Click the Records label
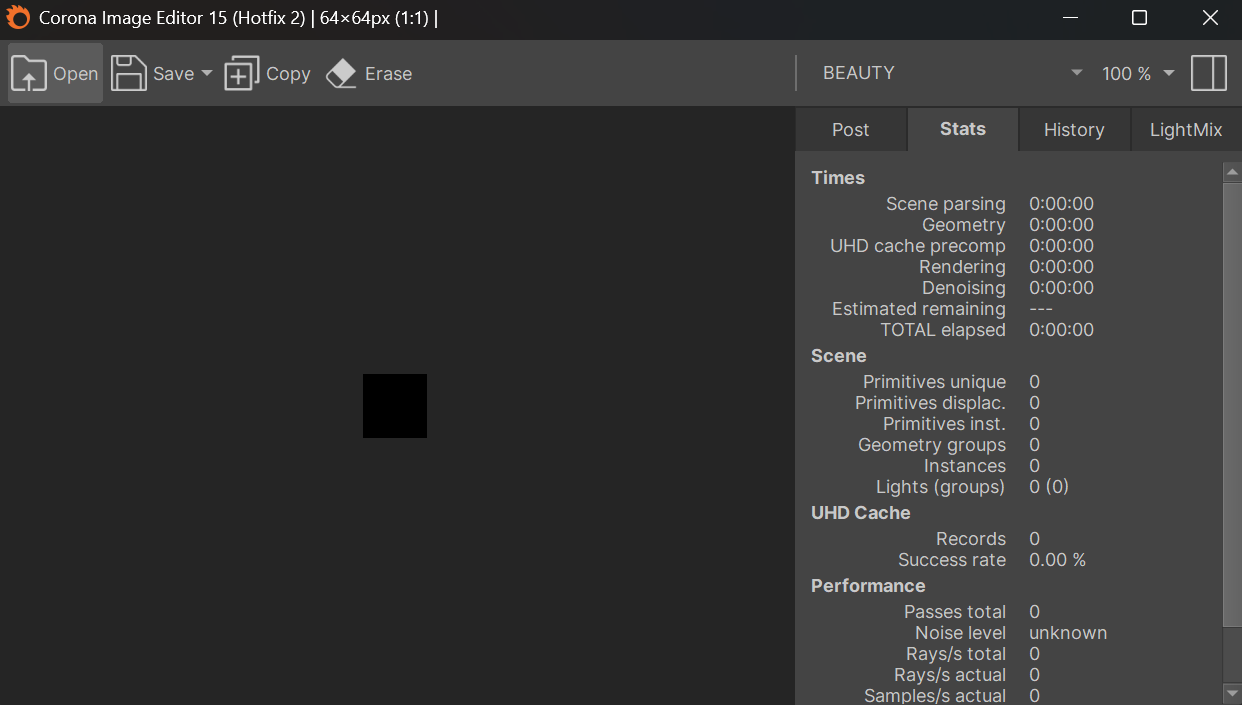 click(x=971, y=539)
